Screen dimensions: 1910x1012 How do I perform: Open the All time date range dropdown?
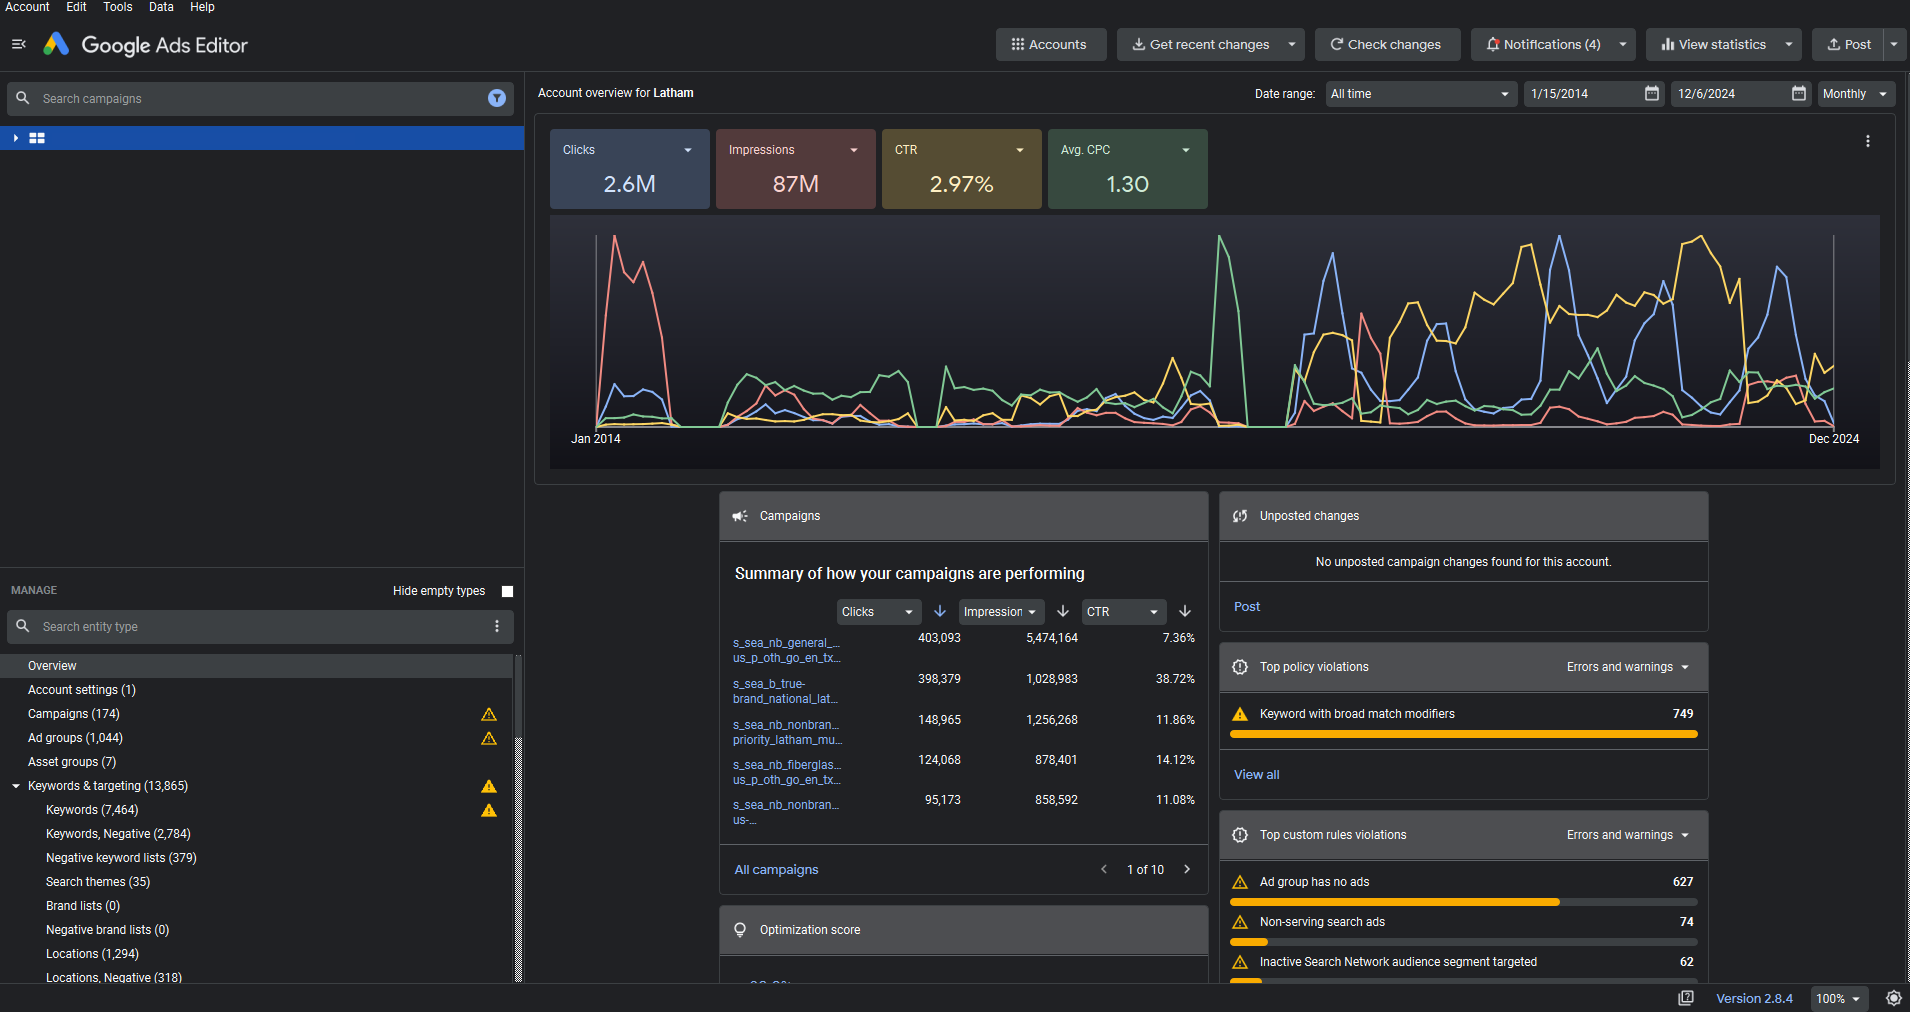(1419, 94)
